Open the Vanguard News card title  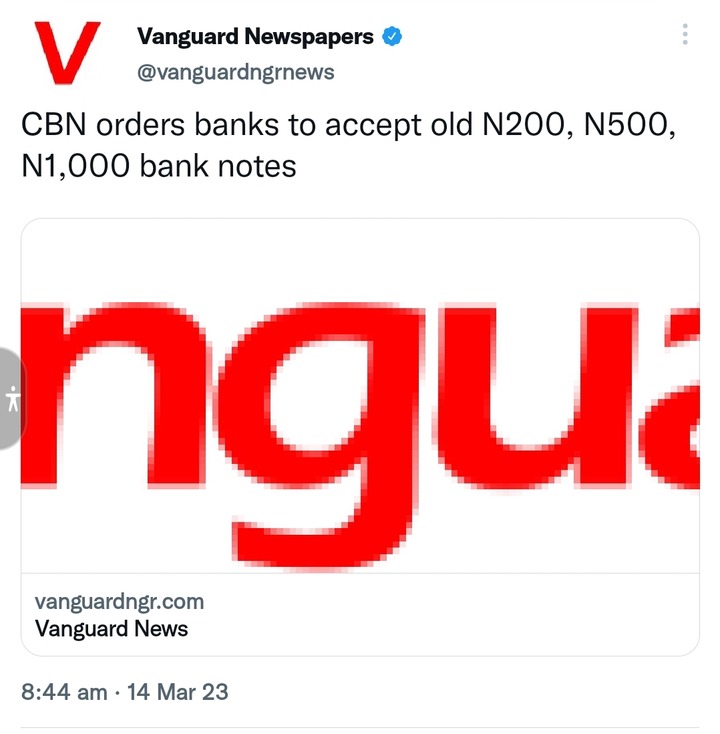[x=111, y=628]
